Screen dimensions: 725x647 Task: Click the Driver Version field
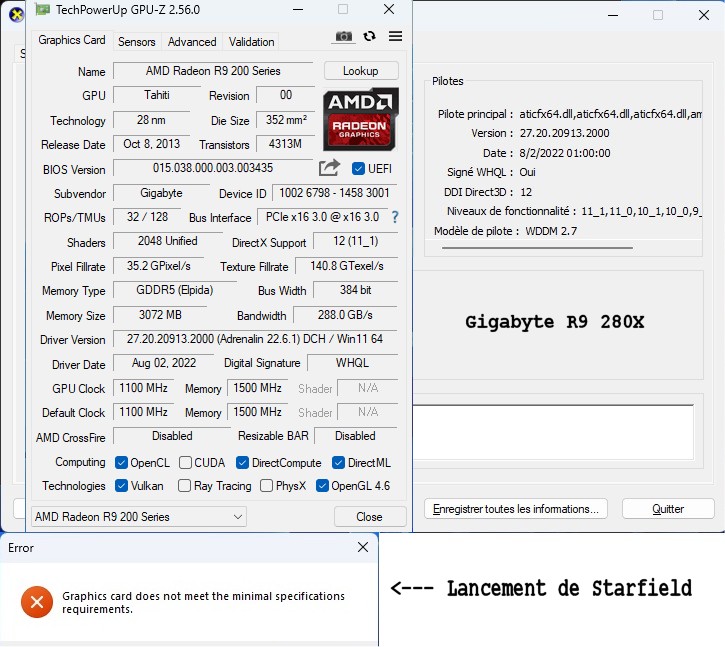click(255, 339)
